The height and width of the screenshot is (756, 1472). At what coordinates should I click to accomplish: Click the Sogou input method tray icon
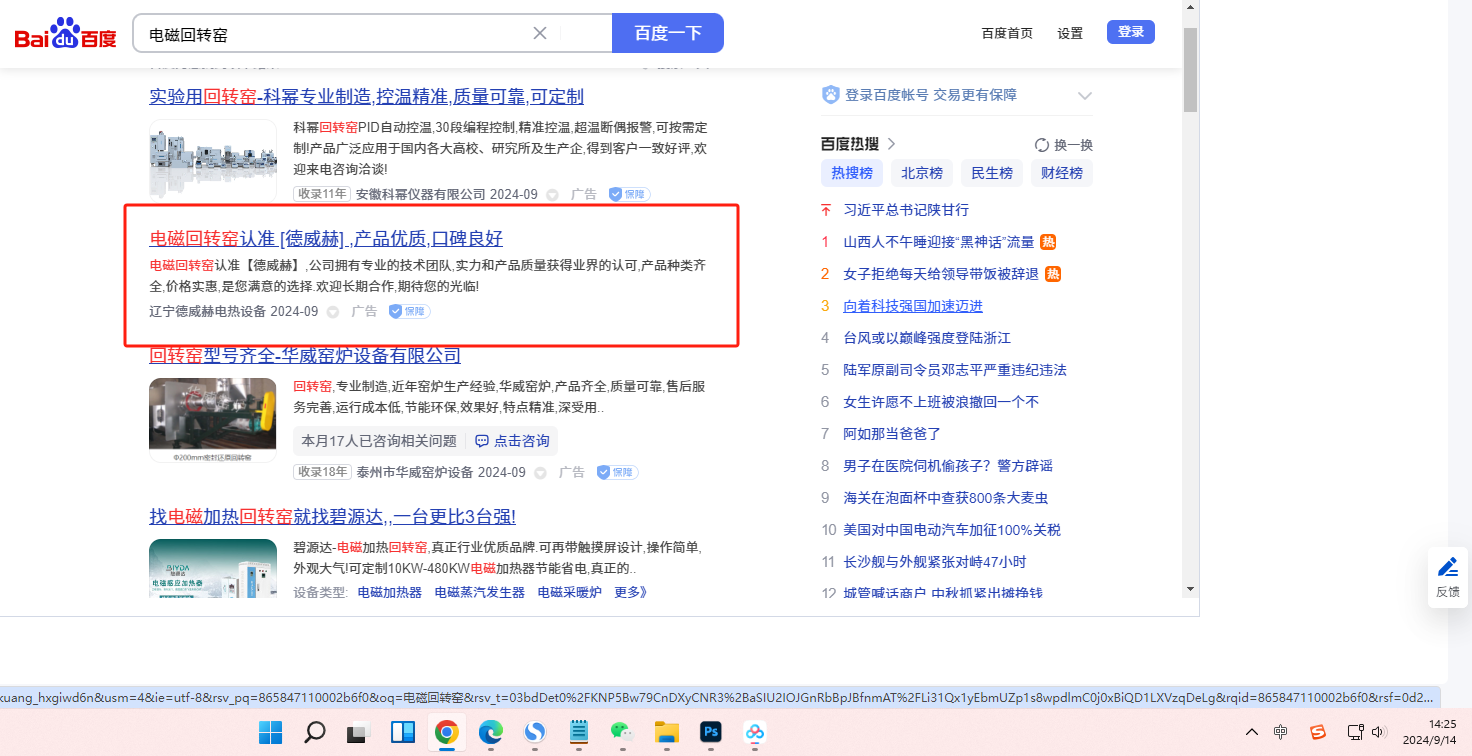coord(1318,732)
